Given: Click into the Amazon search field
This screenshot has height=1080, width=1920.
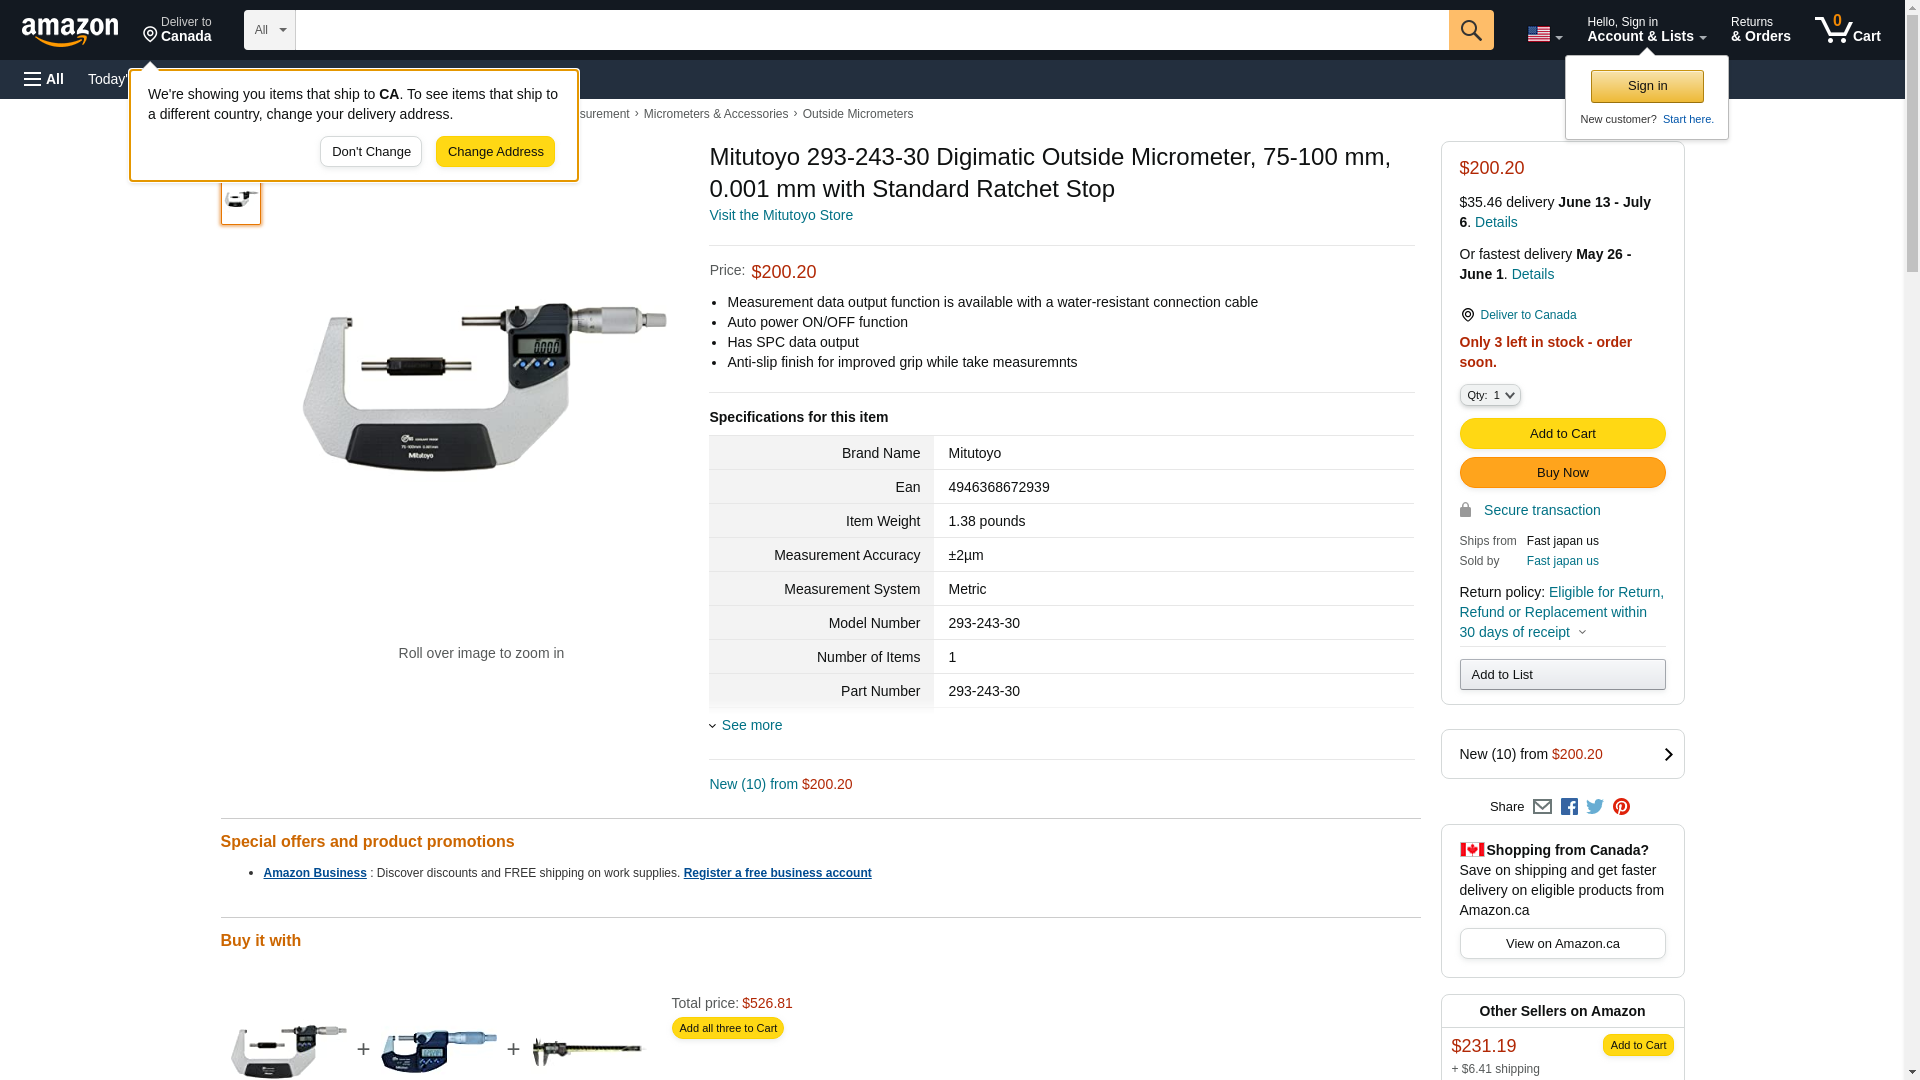Looking at the screenshot, I should [870, 30].
